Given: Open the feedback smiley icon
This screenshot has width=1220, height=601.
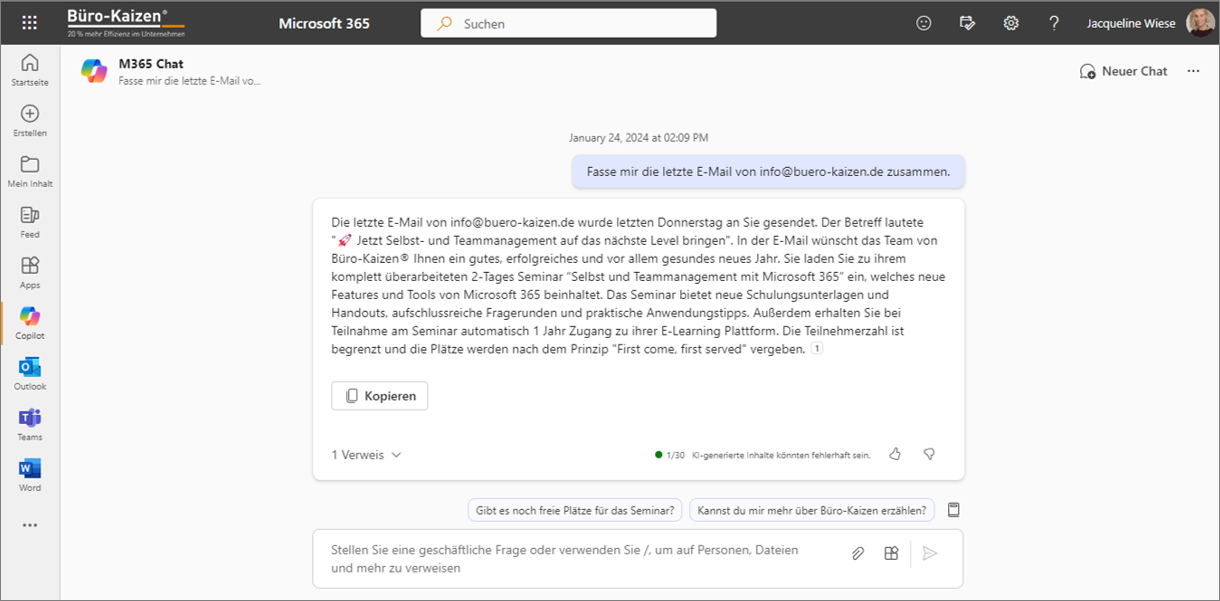Looking at the screenshot, I should (x=924, y=23).
